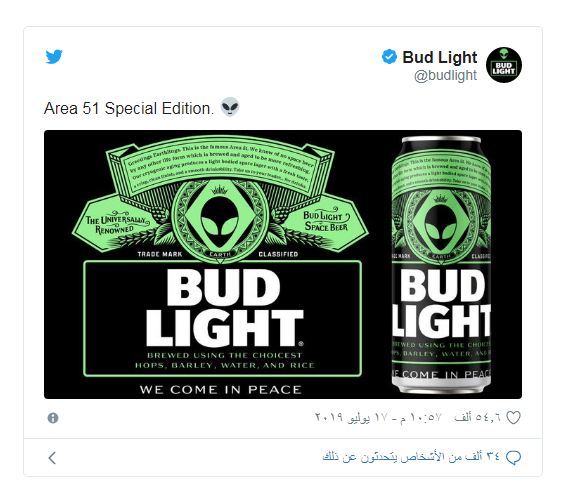The image size is (572, 503).
Task: Open the Area 51 Special Edition tweet text
Action: (x=129, y=108)
